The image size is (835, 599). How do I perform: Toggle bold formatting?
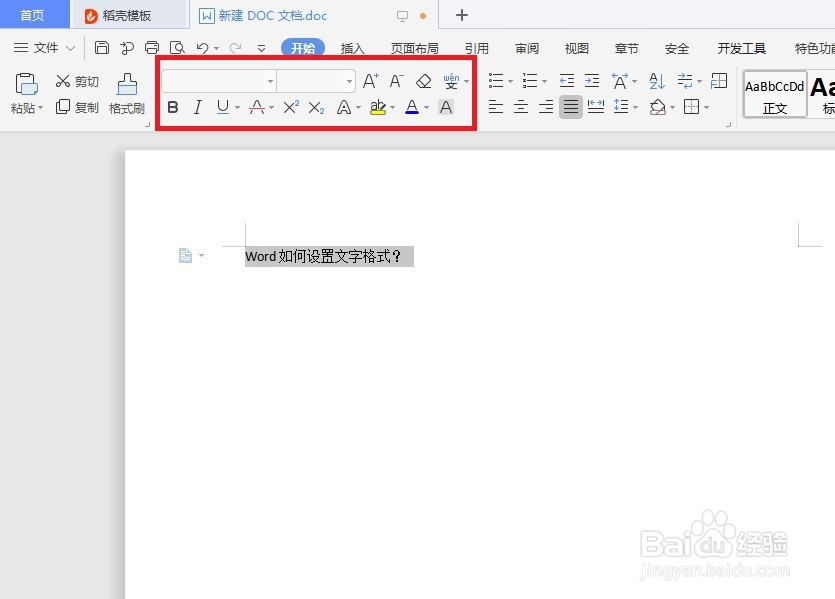click(173, 107)
